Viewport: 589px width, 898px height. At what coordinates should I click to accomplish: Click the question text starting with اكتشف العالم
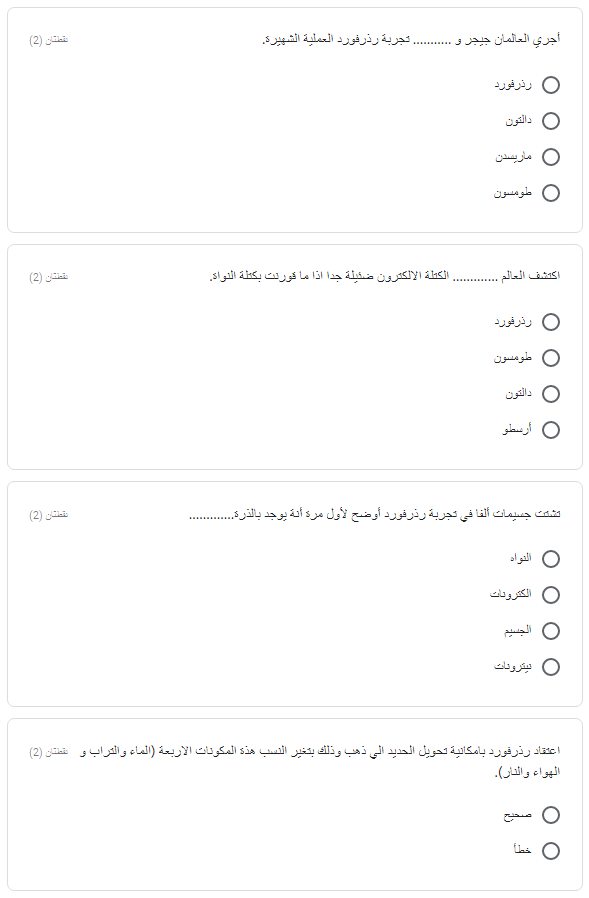[384, 277]
